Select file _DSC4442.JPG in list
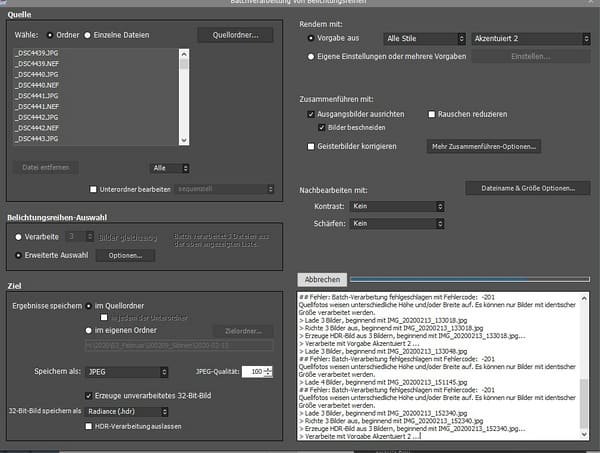The image size is (600, 453). coord(37,117)
